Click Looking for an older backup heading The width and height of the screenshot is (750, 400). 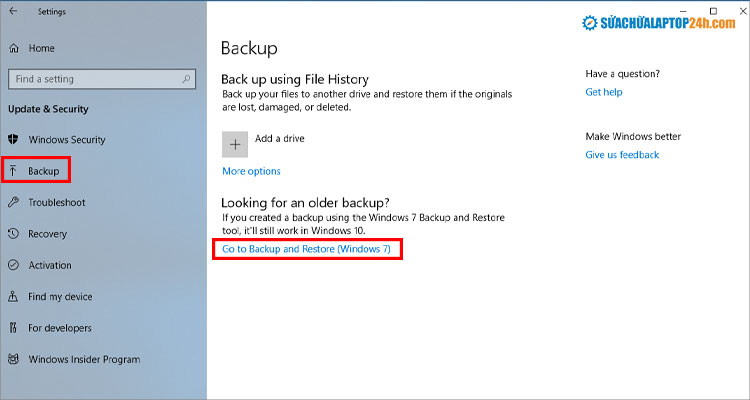point(305,203)
